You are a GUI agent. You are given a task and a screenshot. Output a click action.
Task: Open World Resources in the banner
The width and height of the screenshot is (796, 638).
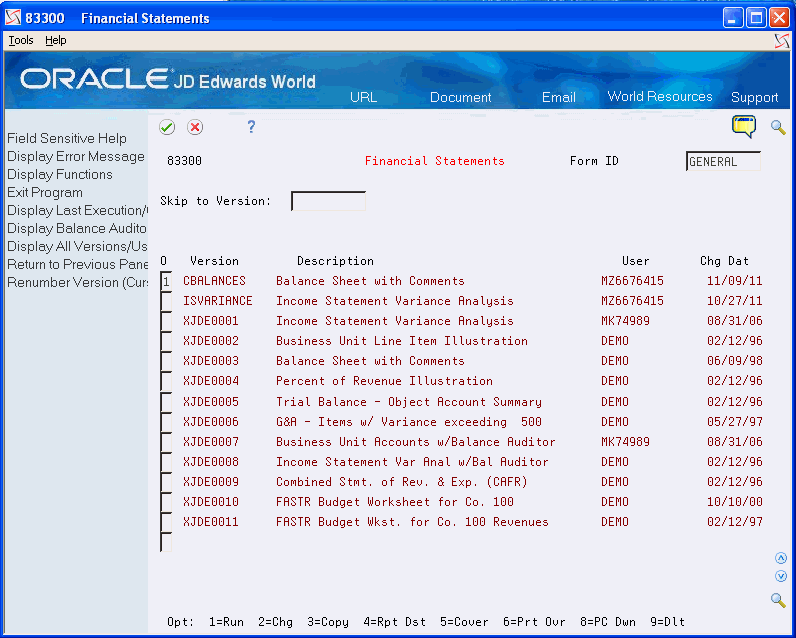660,96
